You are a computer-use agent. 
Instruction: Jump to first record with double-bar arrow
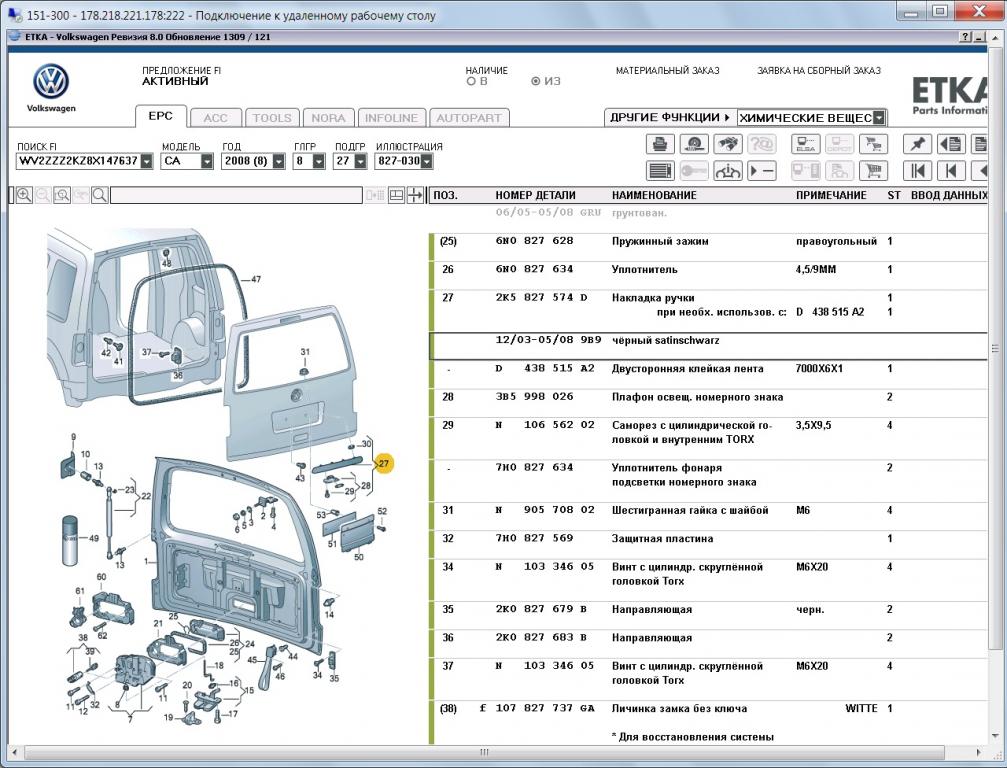[x=917, y=171]
